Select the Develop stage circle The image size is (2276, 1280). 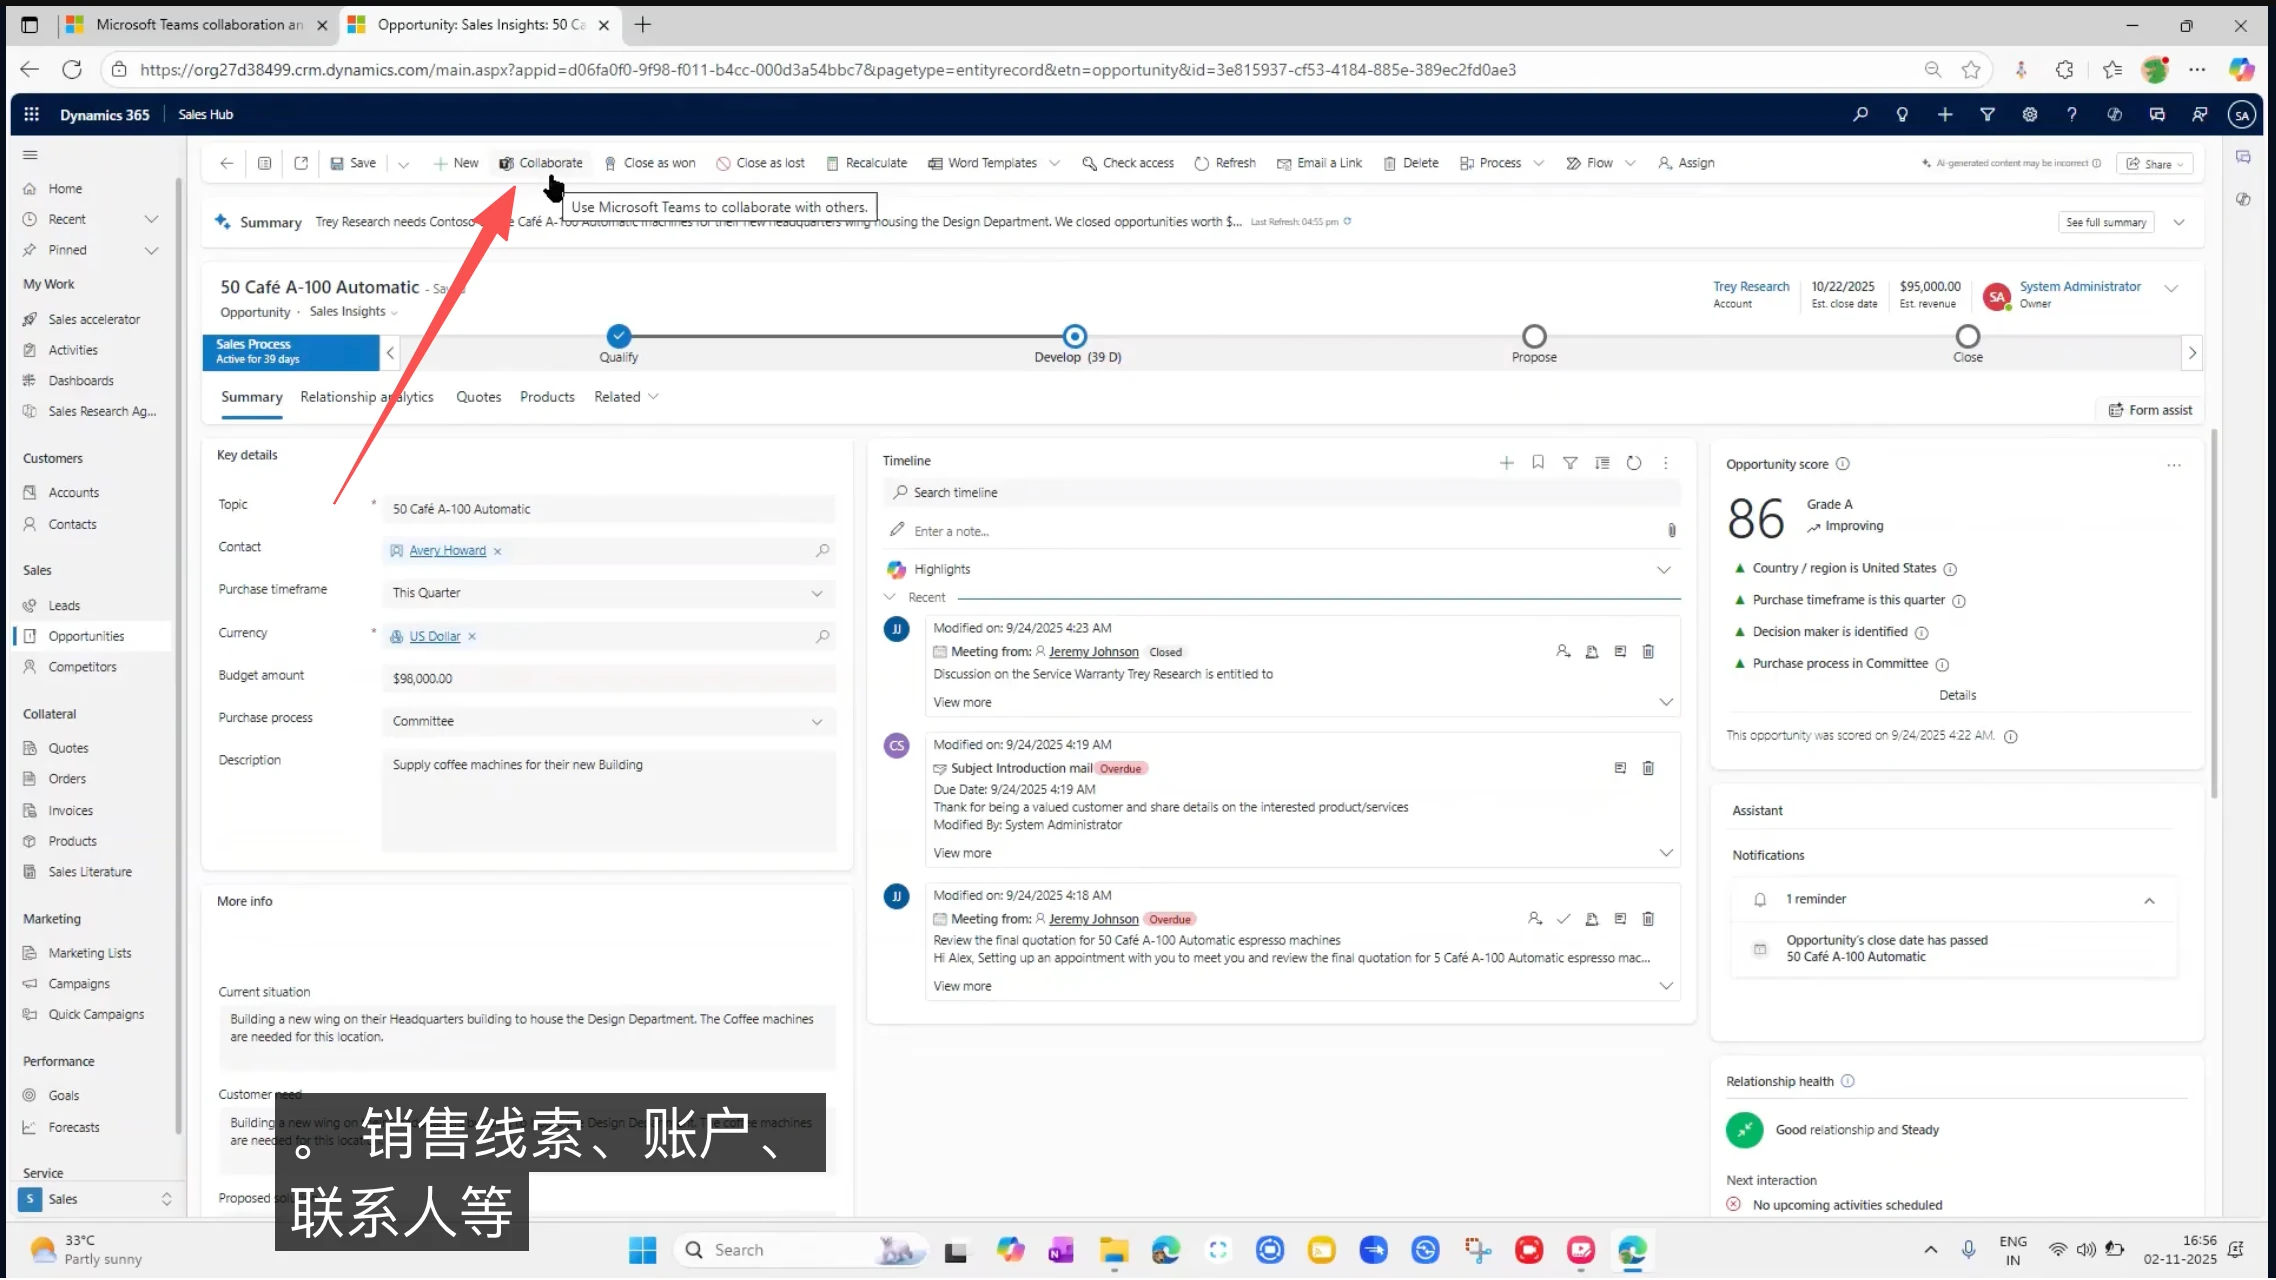coord(1075,336)
